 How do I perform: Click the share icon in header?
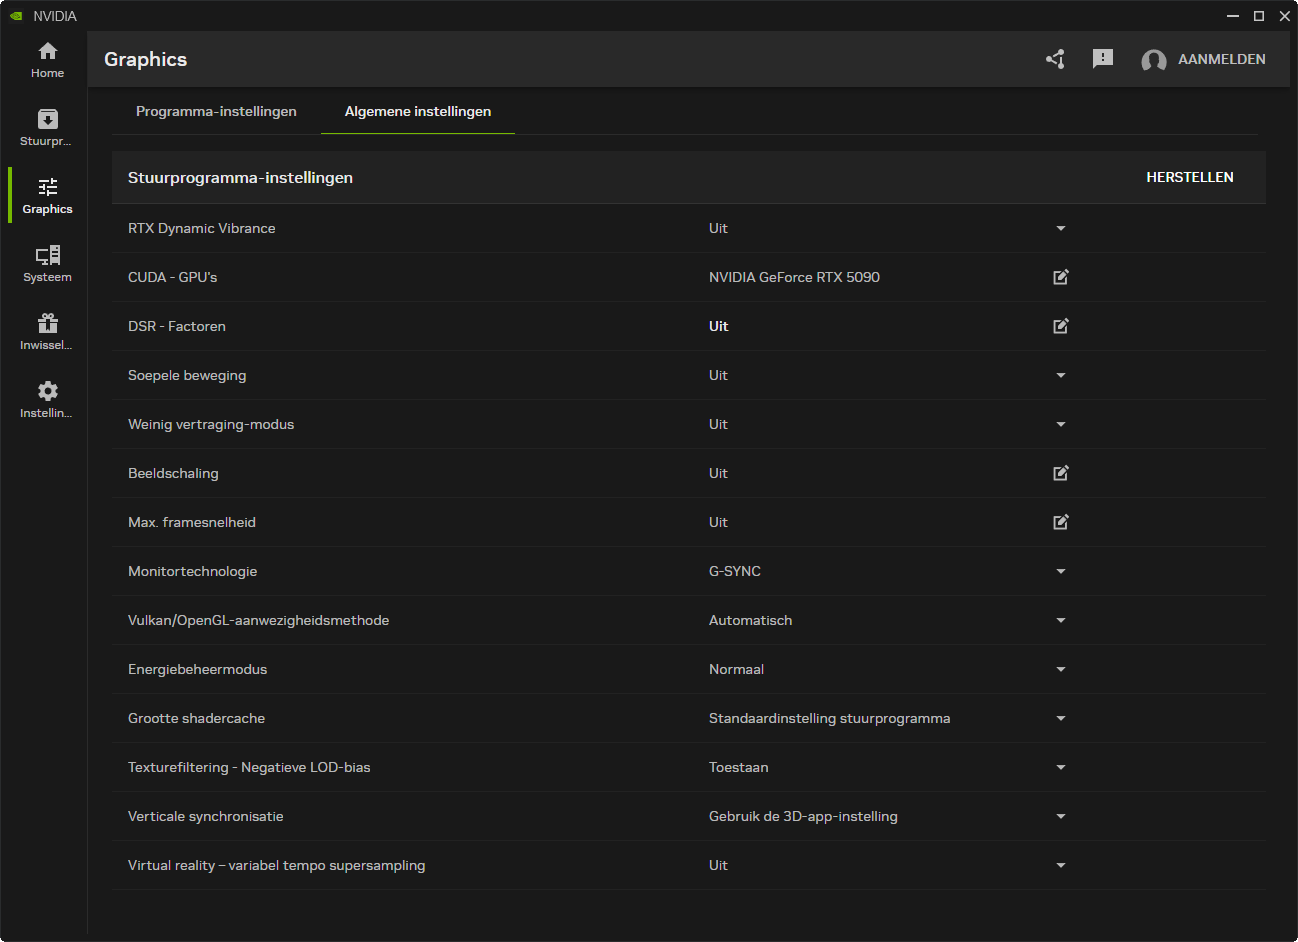pos(1055,59)
